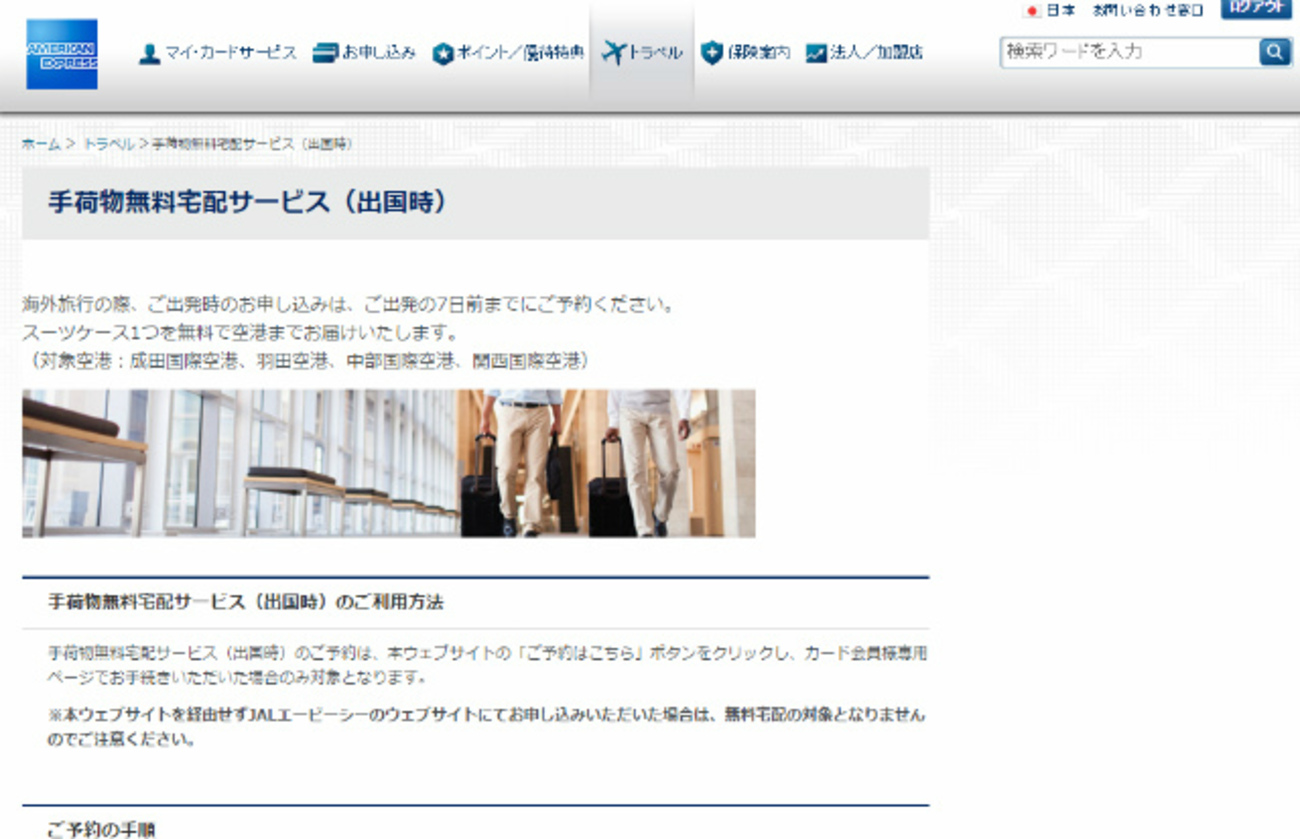Open マイ・カードサービス via its person icon

(x=150, y=54)
